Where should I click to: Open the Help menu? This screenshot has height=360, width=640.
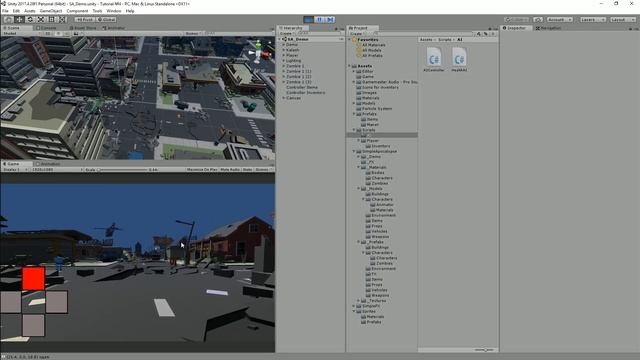pyautogui.click(x=130, y=11)
